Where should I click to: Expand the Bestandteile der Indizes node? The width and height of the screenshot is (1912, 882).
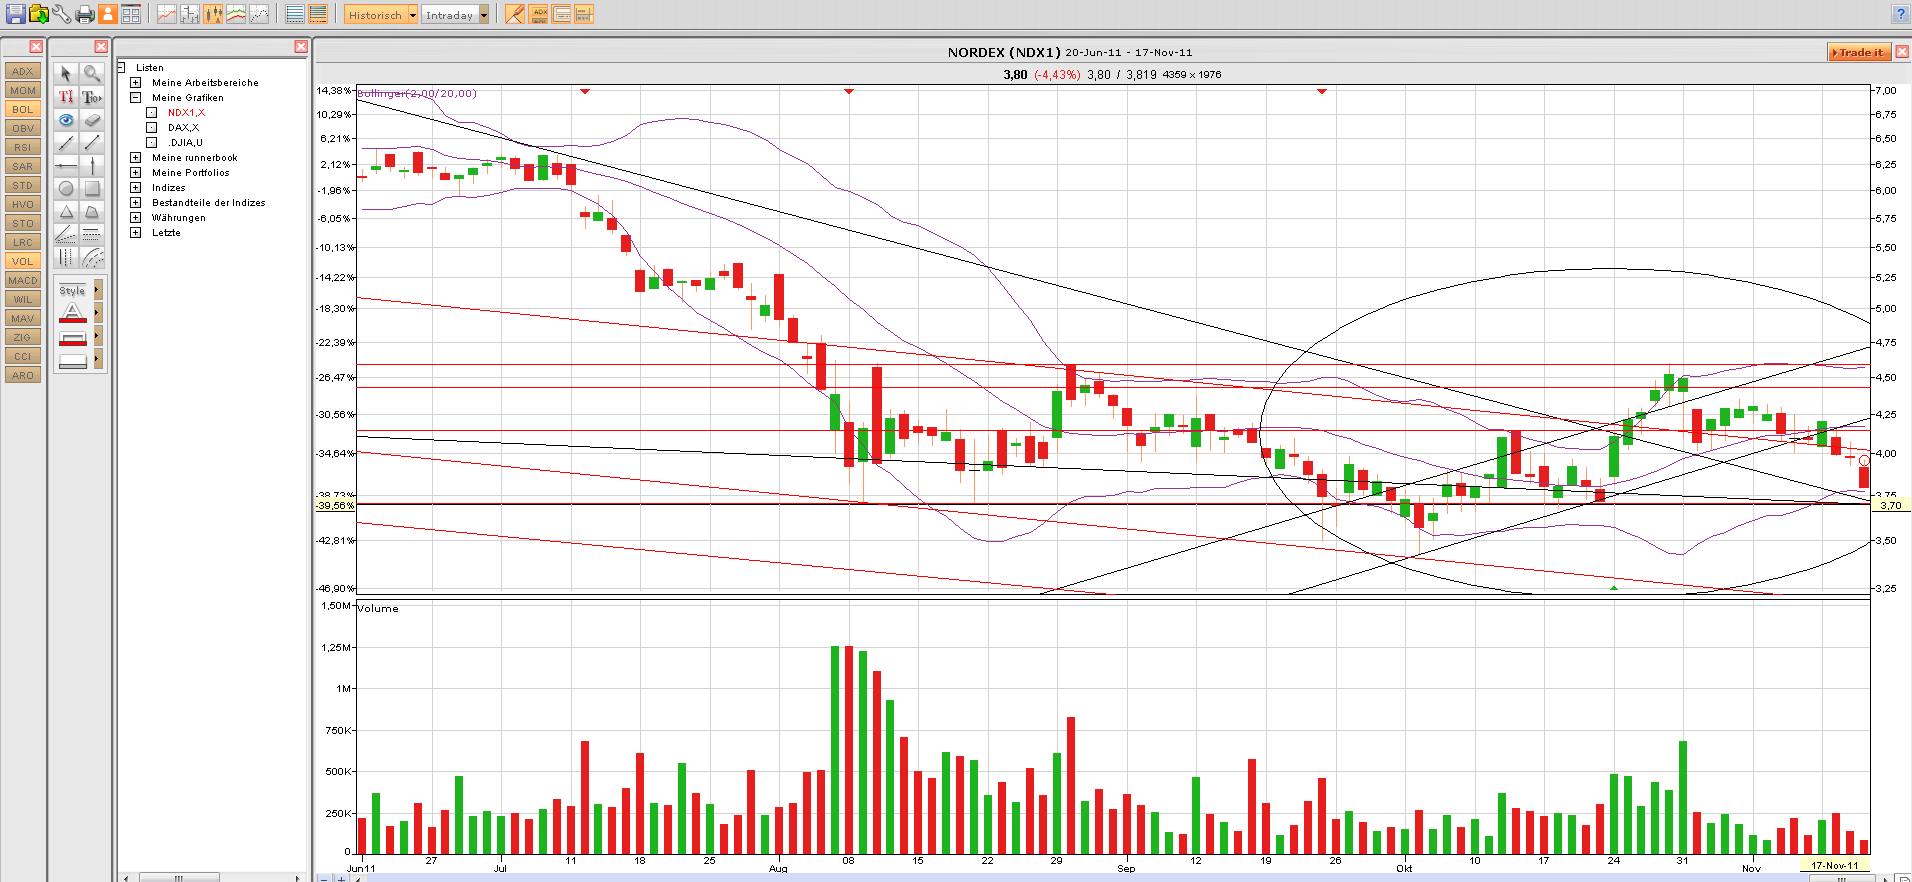coord(135,202)
